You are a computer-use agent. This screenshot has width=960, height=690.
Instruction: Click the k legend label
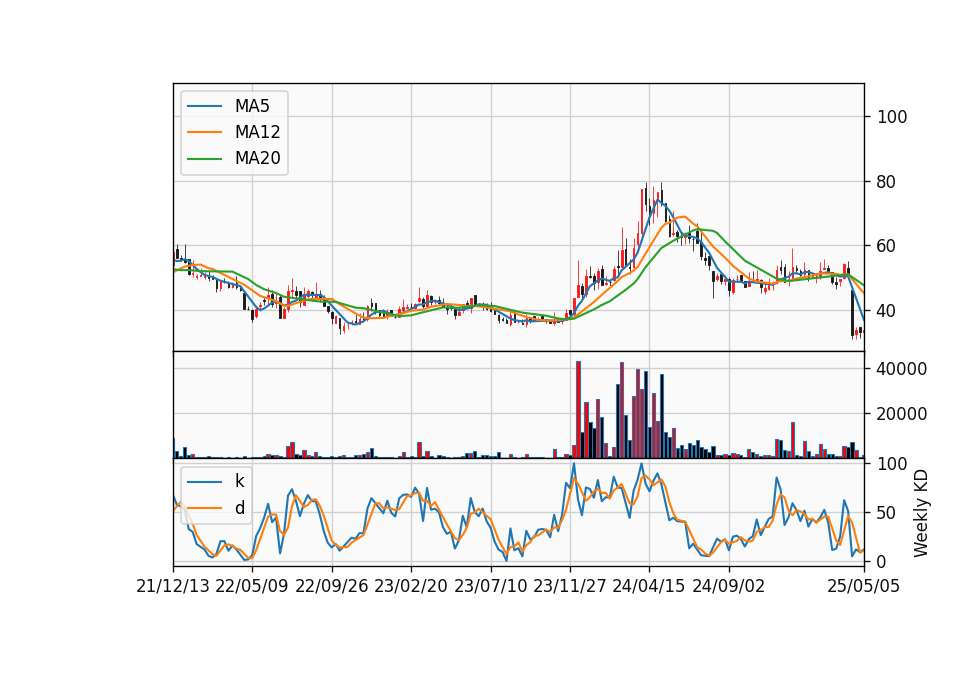click(x=240, y=481)
